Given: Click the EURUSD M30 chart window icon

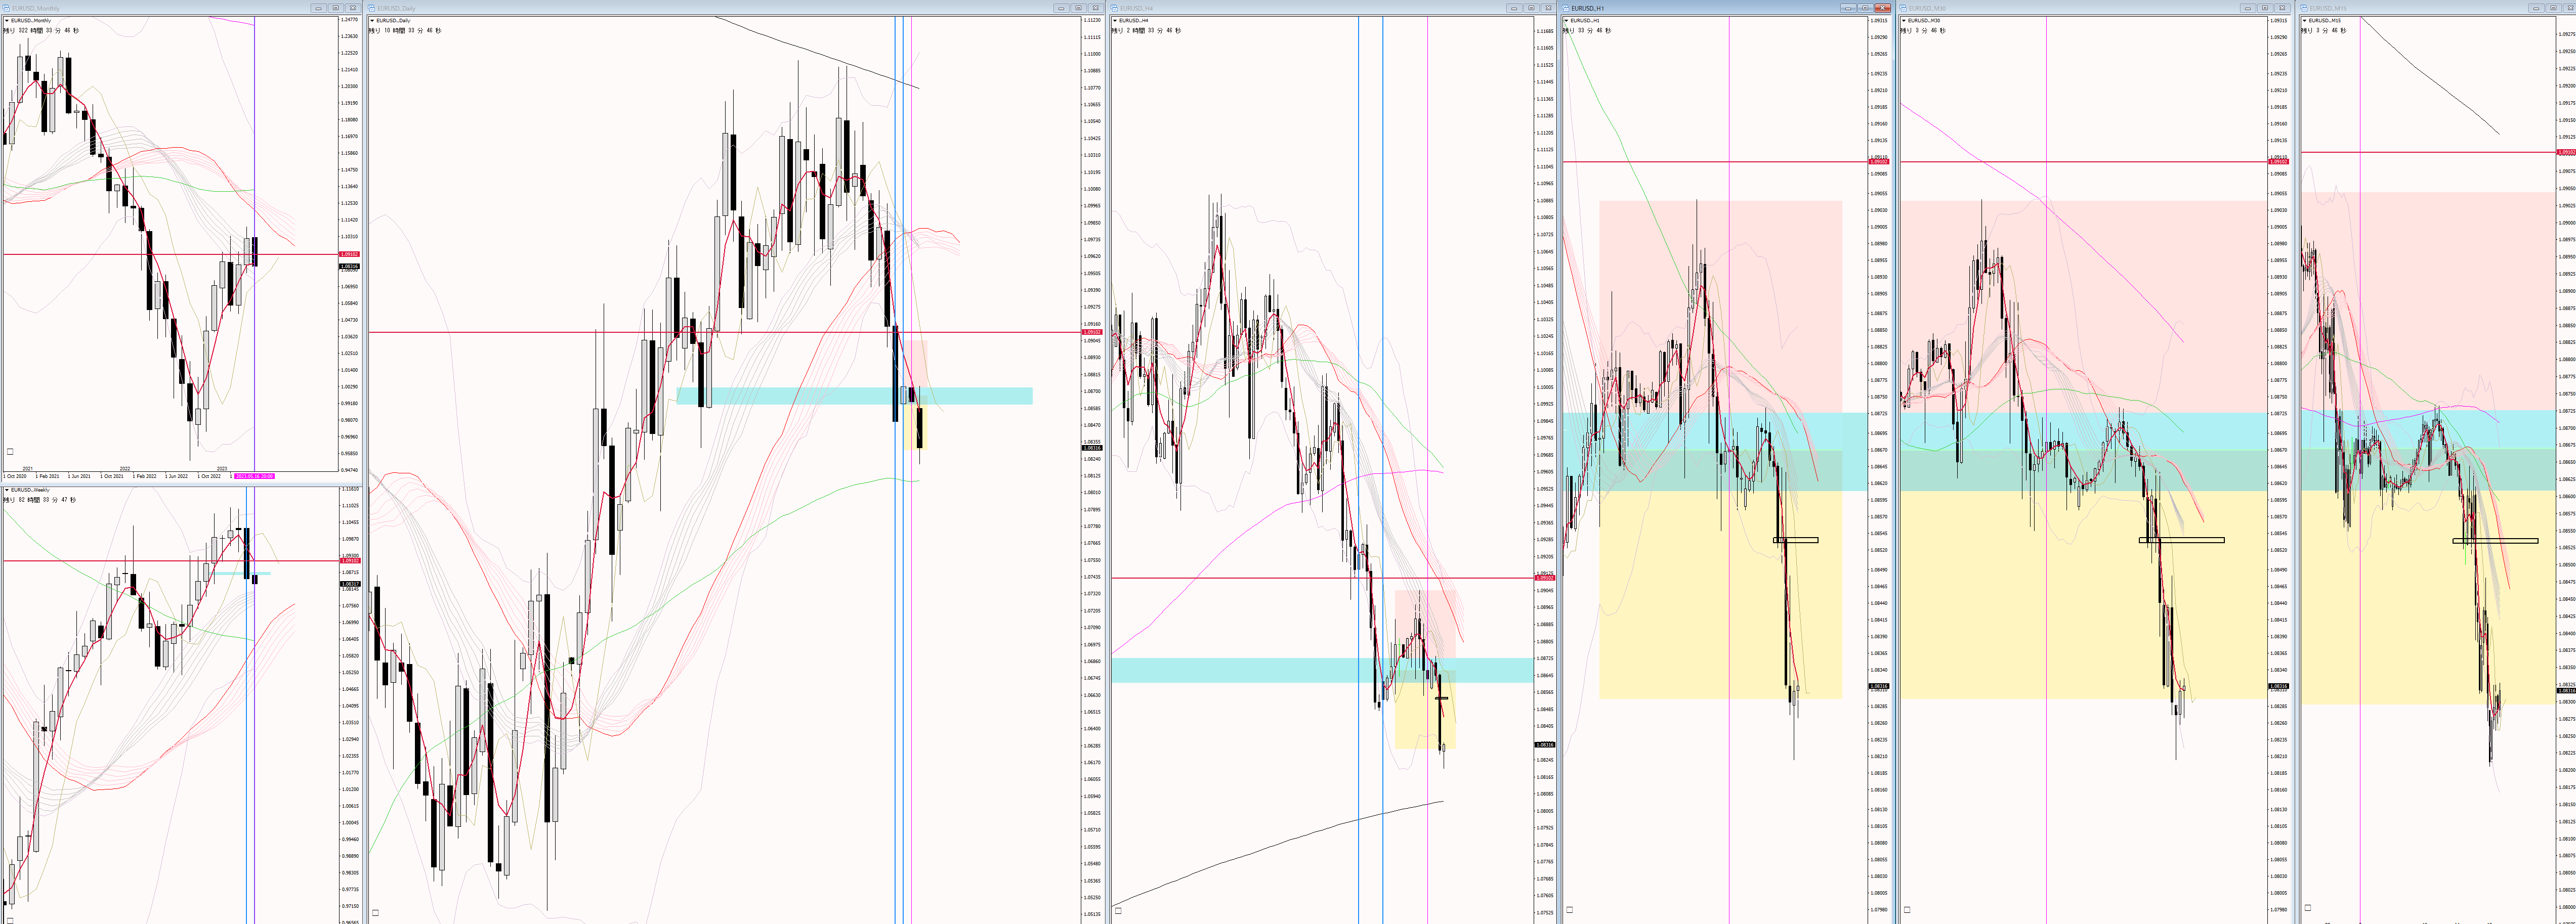Looking at the screenshot, I should pyautogui.click(x=1903, y=8).
